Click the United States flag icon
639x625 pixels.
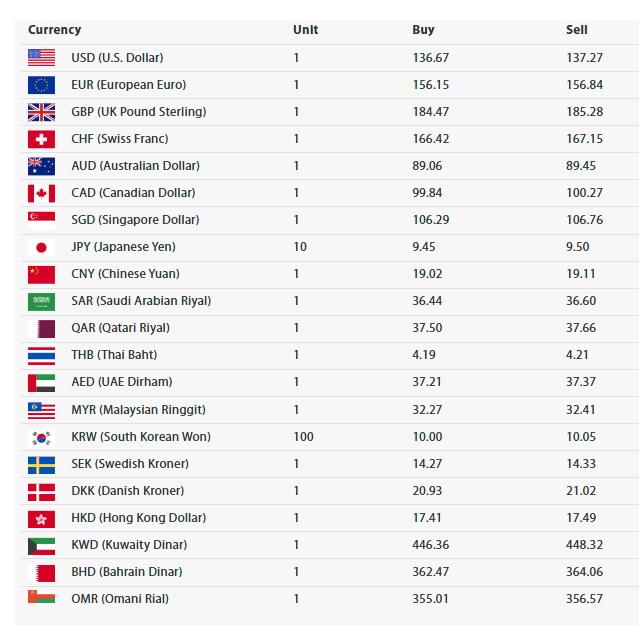(x=41, y=57)
